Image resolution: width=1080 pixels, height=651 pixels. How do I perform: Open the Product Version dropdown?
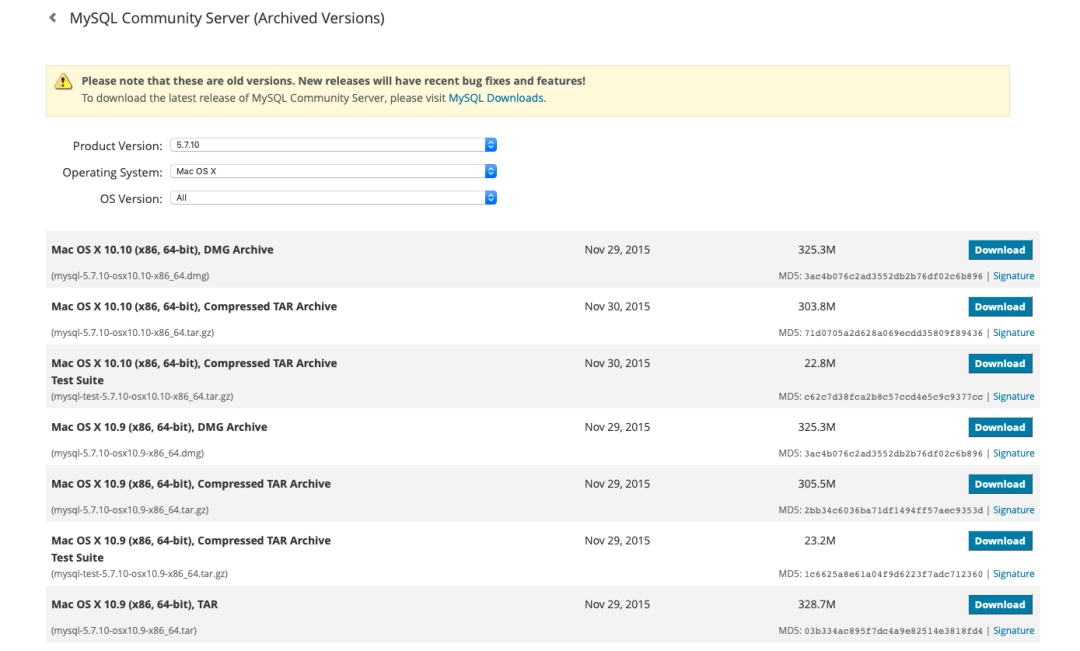[x=334, y=145]
